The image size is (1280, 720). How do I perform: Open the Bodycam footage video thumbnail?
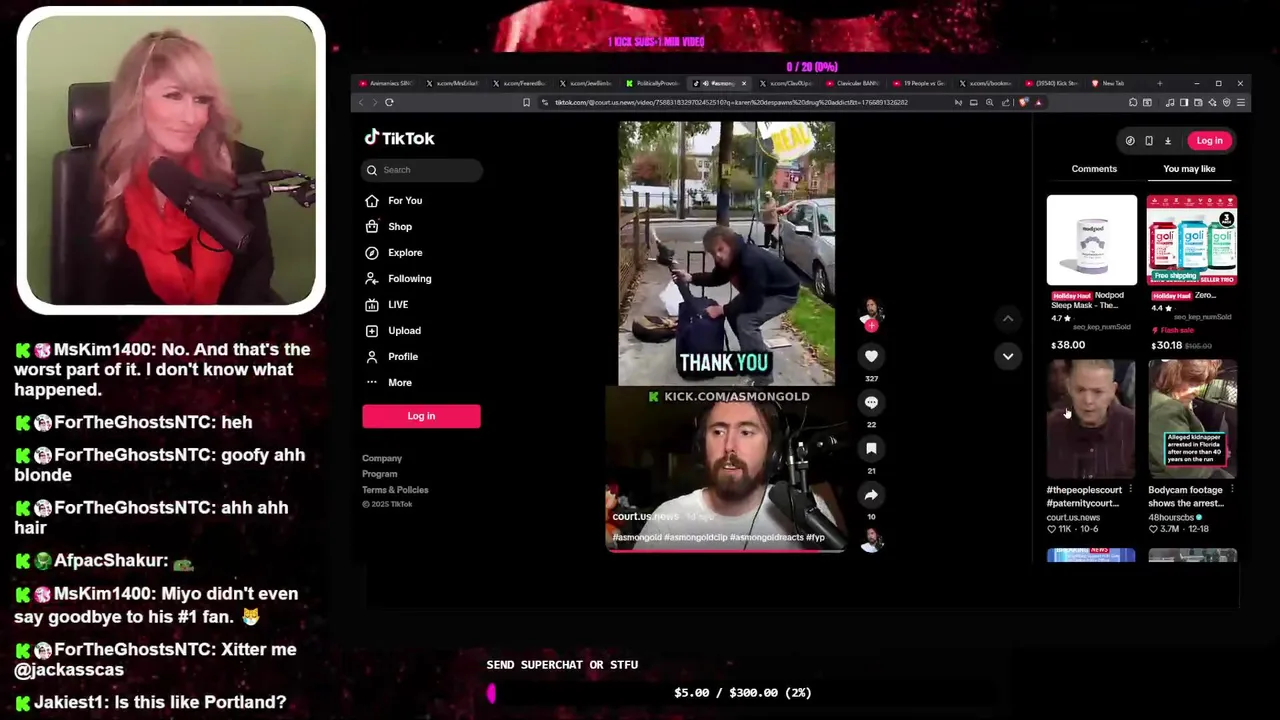(x=1192, y=419)
